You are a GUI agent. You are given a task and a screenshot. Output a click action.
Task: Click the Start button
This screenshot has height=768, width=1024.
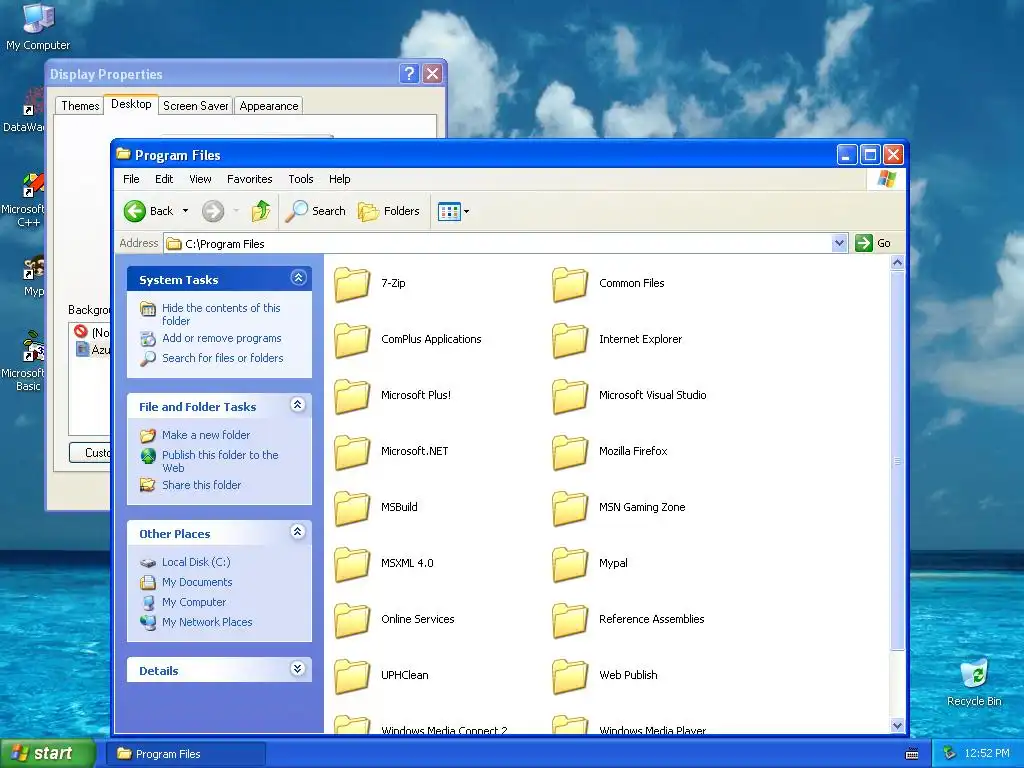[x=48, y=754]
